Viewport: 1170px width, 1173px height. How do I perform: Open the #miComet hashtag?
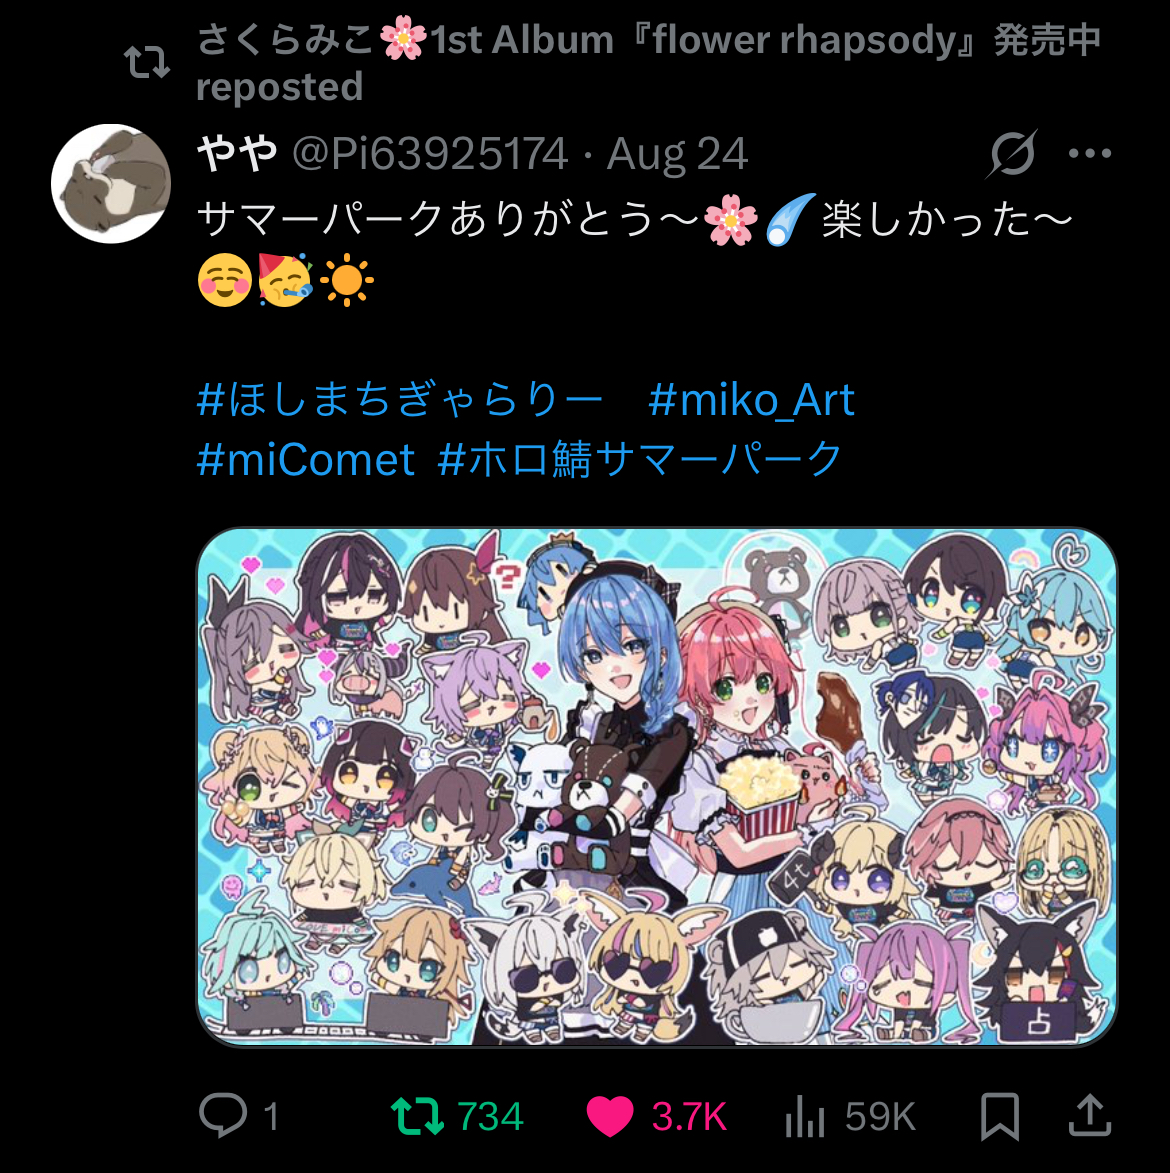coord(305,459)
